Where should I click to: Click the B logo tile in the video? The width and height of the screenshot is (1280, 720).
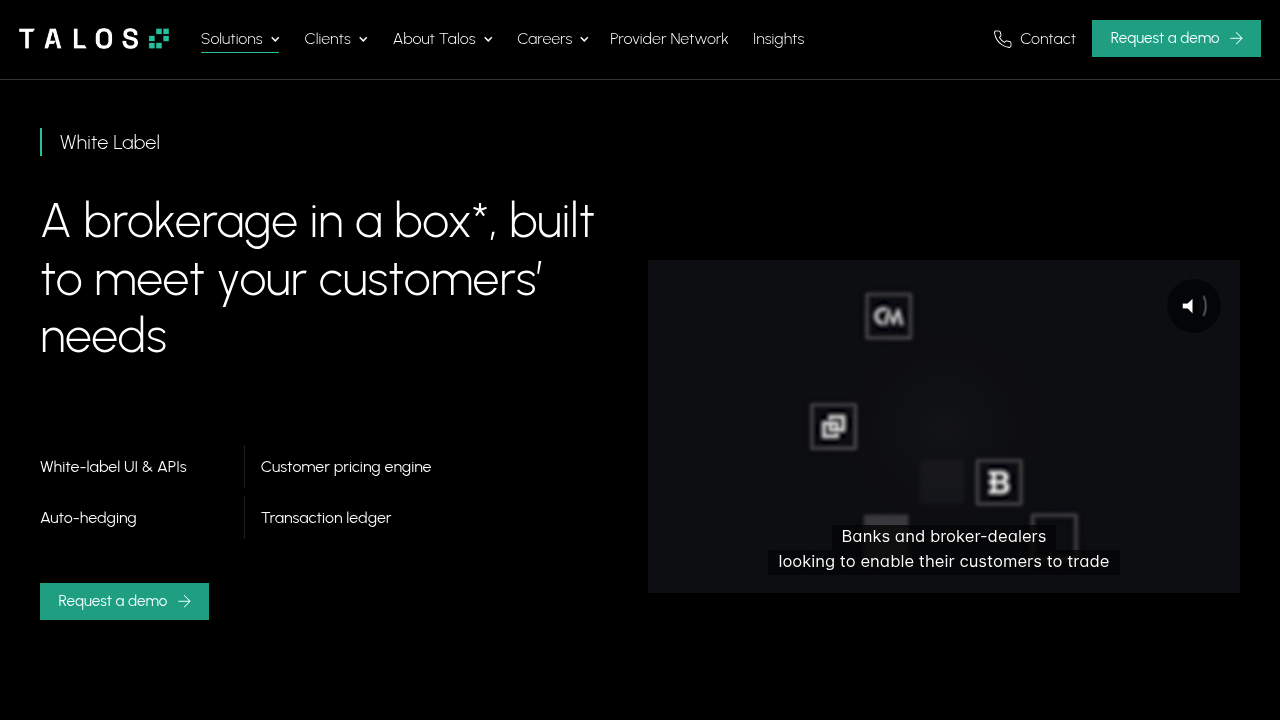pos(998,483)
